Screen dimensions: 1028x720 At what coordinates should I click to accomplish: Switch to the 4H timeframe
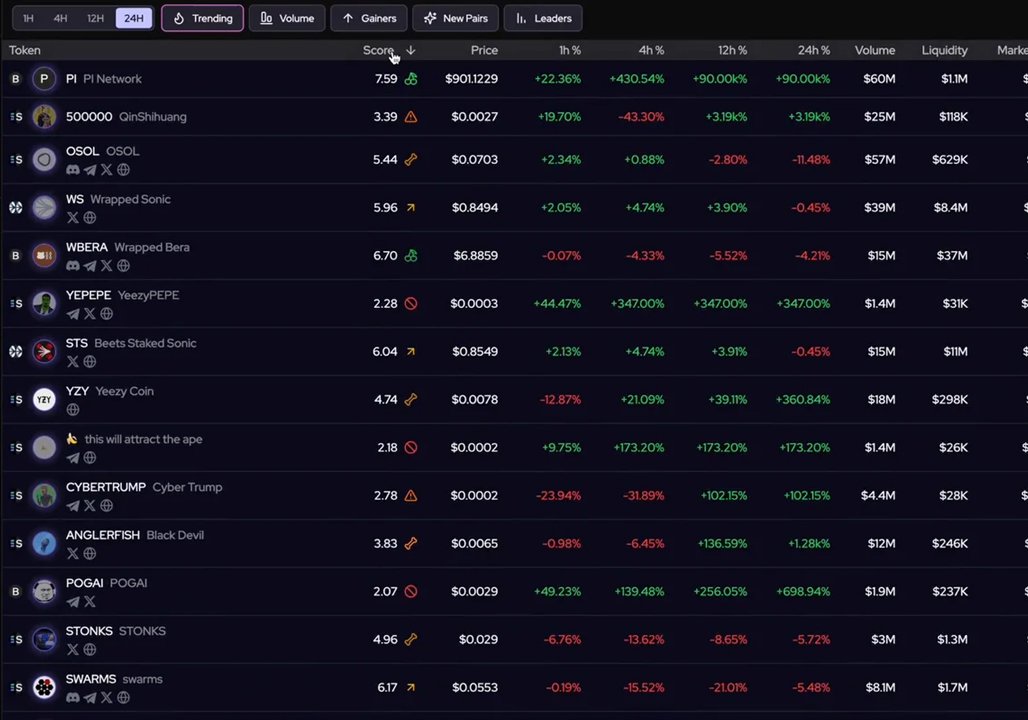[60, 17]
